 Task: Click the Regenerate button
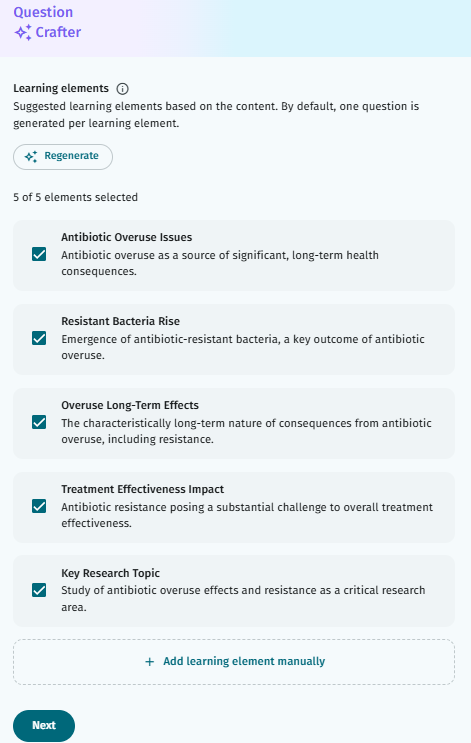click(63, 157)
